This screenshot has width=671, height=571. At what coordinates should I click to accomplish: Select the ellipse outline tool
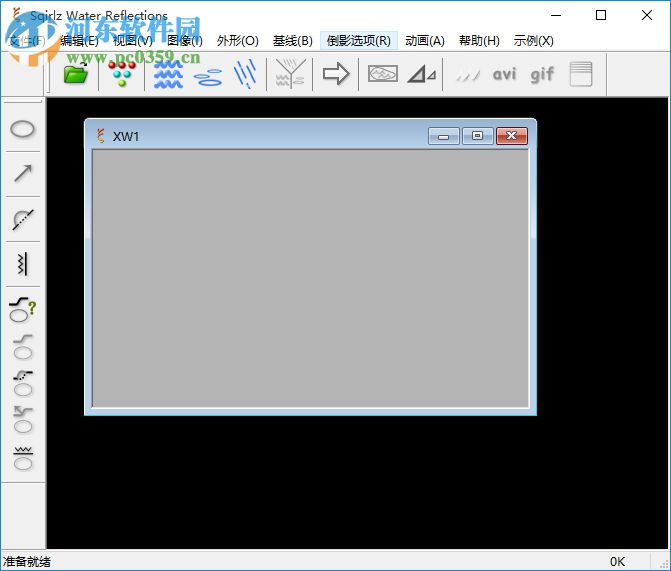coord(22,129)
